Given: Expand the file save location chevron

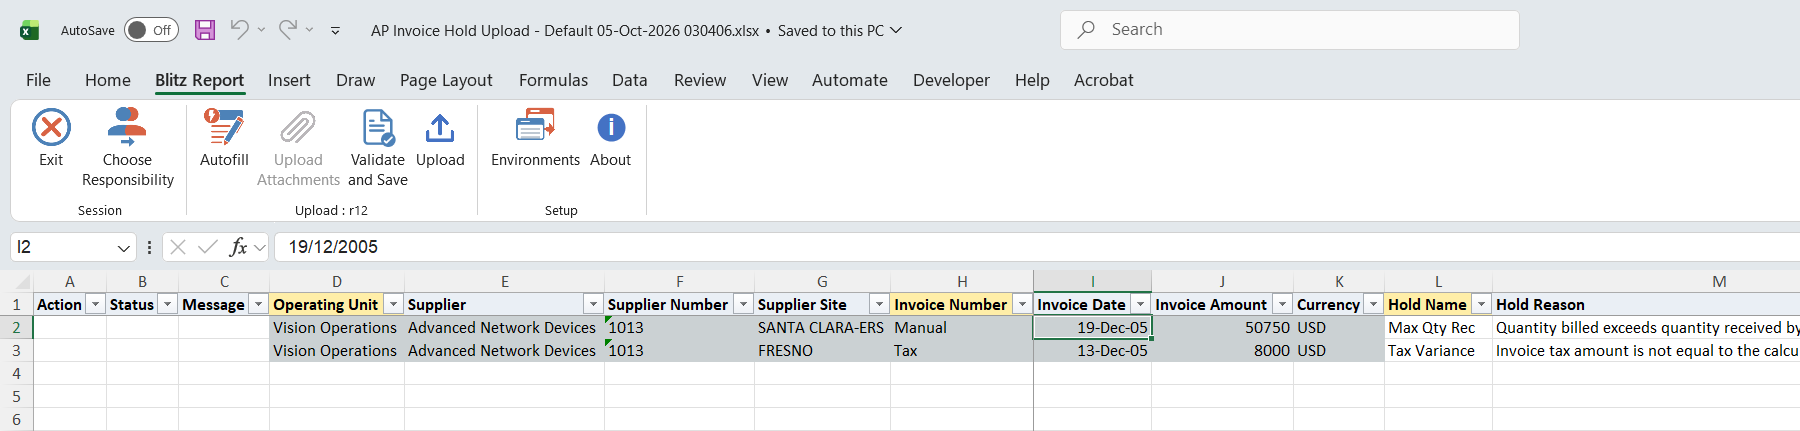Looking at the screenshot, I should pos(896,30).
